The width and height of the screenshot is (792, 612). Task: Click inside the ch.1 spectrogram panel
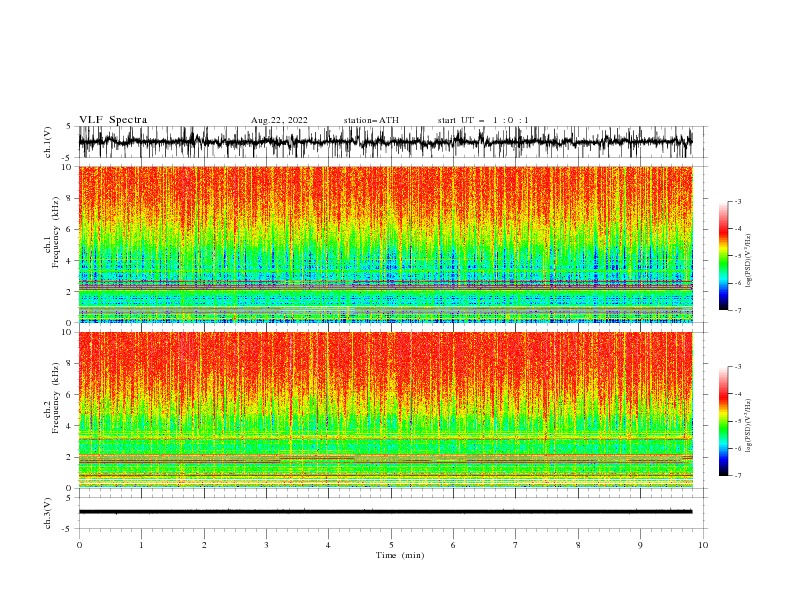click(x=385, y=244)
